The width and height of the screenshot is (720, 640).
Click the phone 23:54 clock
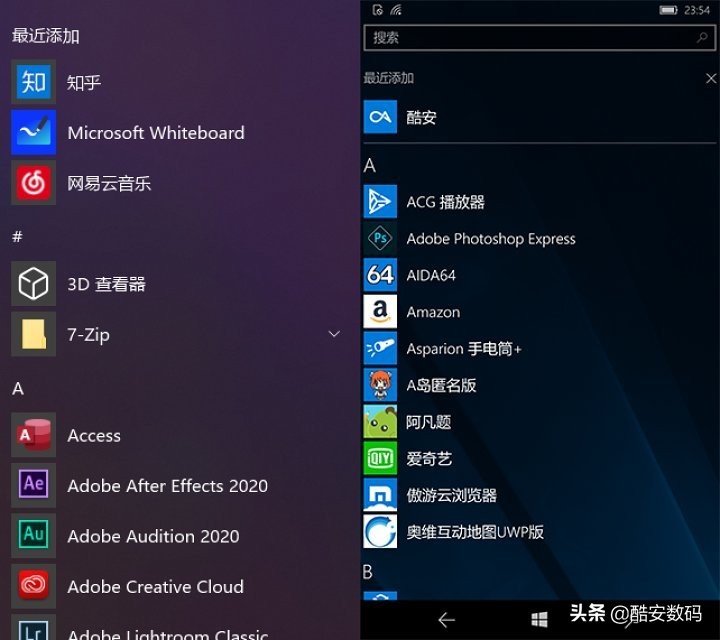pyautogui.click(x=697, y=10)
